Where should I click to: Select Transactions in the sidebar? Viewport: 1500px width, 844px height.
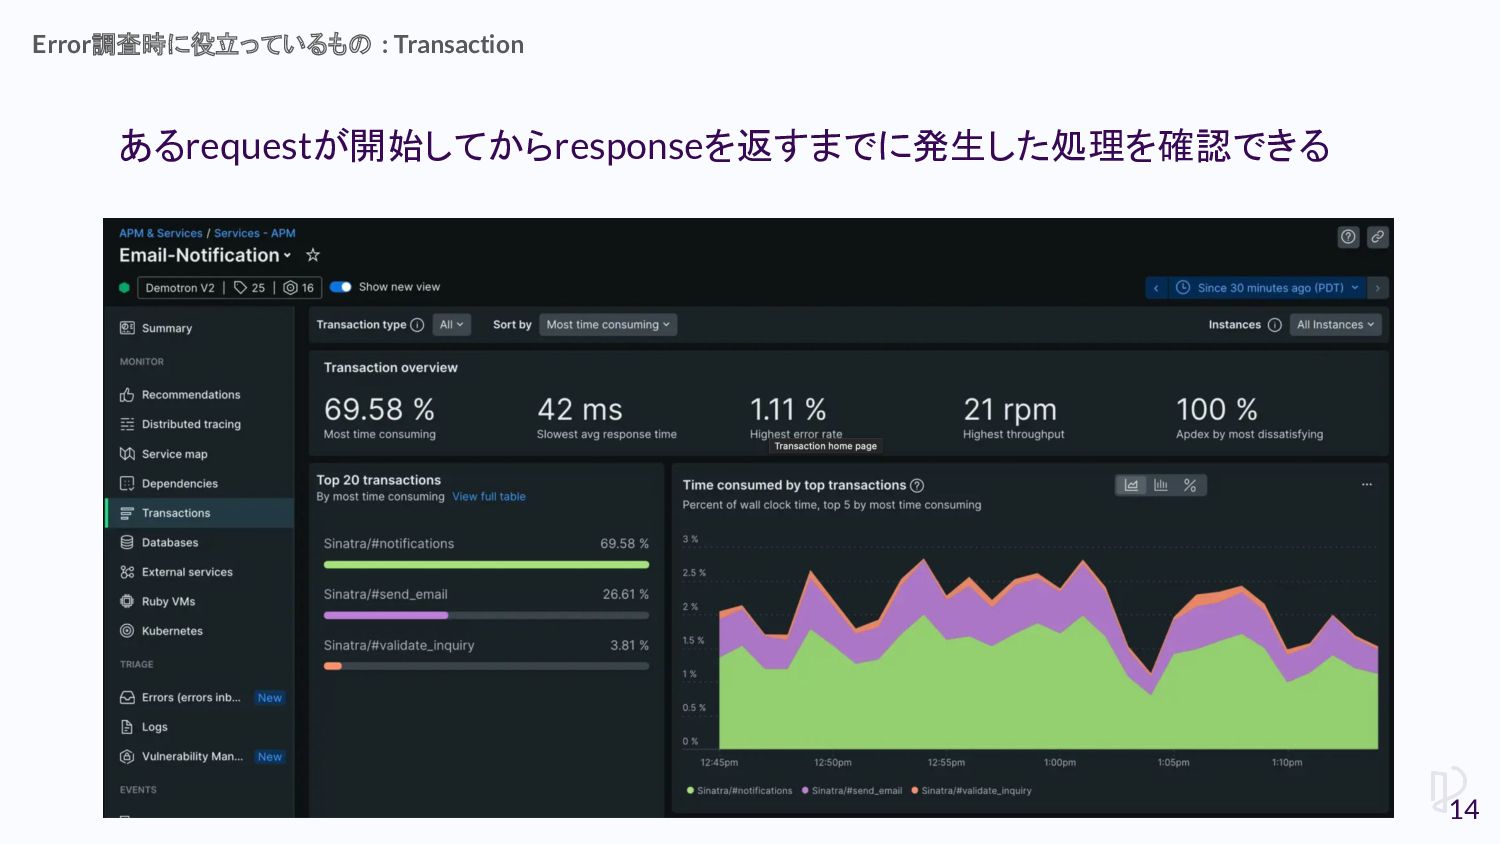(200, 513)
